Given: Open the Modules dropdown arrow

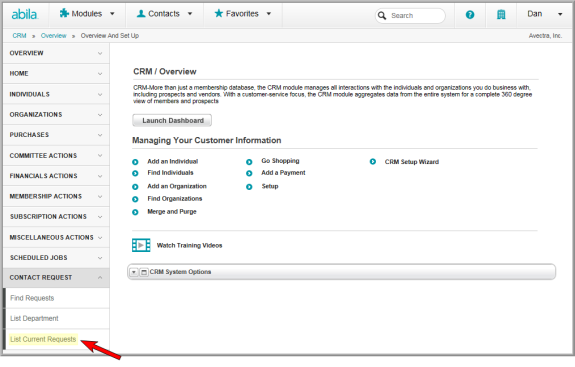Looking at the screenshot, I should click(112, 14).
